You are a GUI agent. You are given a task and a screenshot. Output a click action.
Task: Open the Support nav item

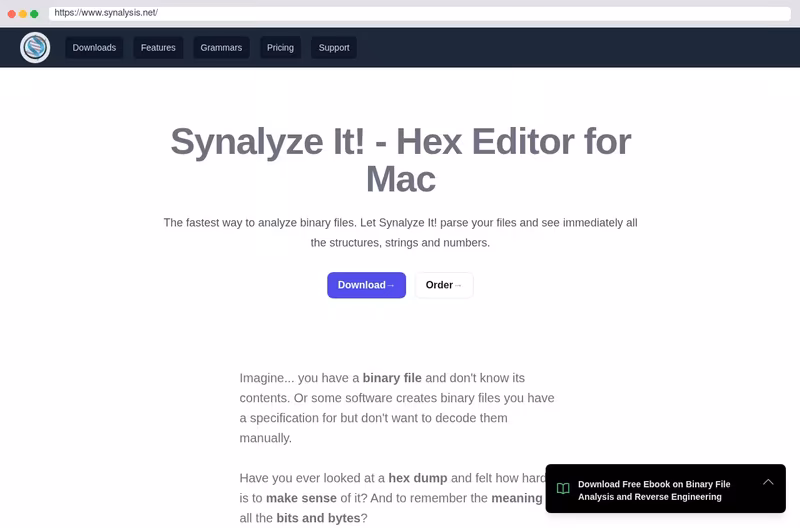click(x=334, y=47)
